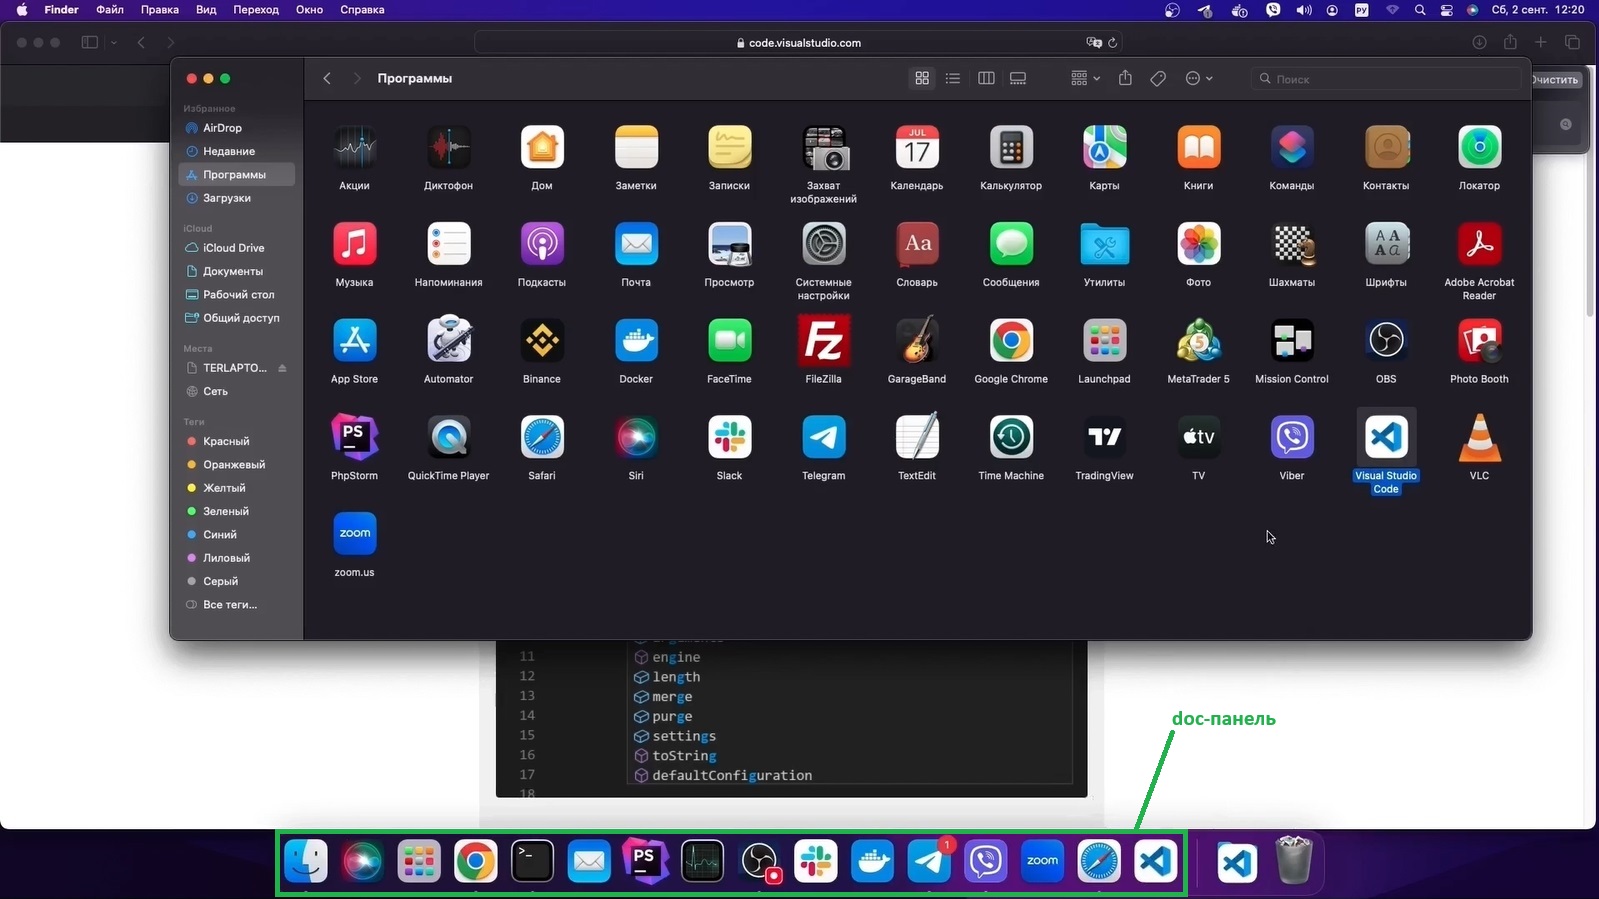Select the OBS application icon
The width and height of the screenshot is (1599, 899).
coord(1385,341)
